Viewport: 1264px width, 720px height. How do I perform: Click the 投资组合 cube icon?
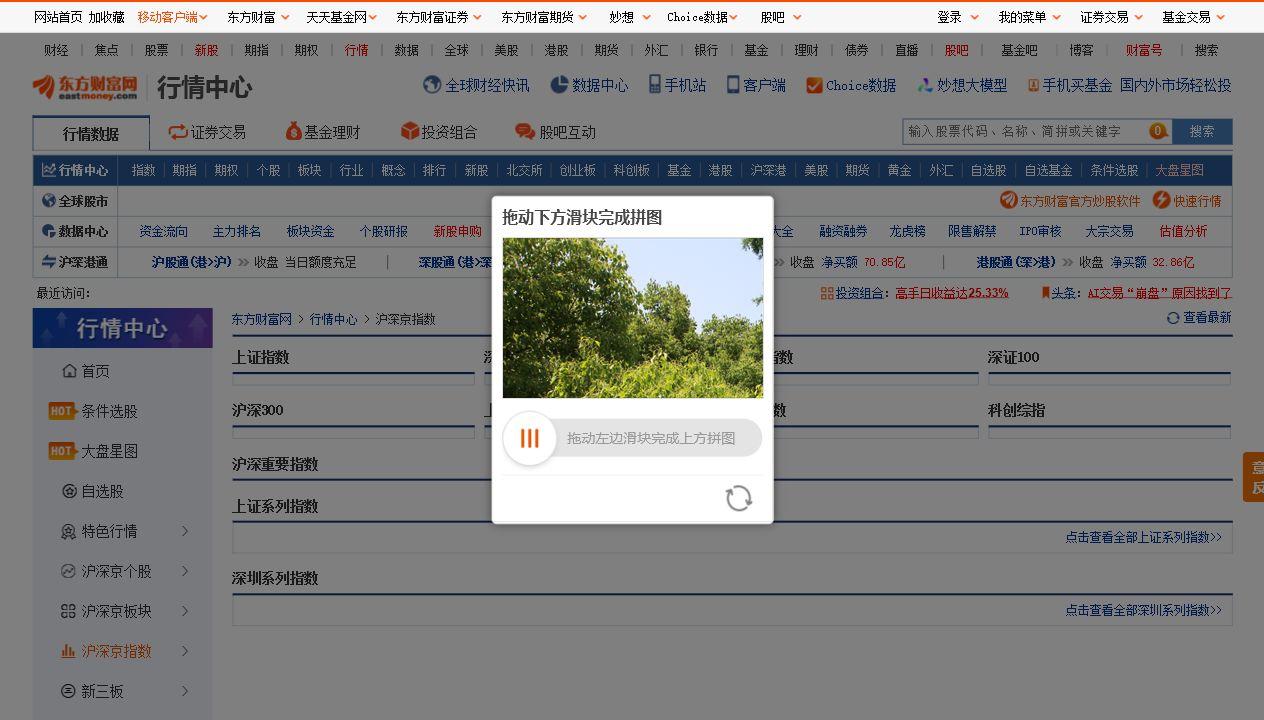point(409,131)
